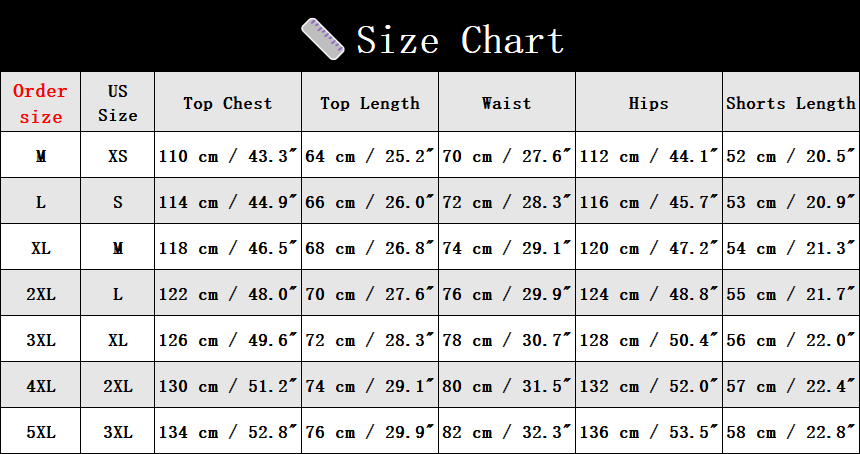860x454 pixels.
Task: Select the Order size column header
Action: click(40, 104)
